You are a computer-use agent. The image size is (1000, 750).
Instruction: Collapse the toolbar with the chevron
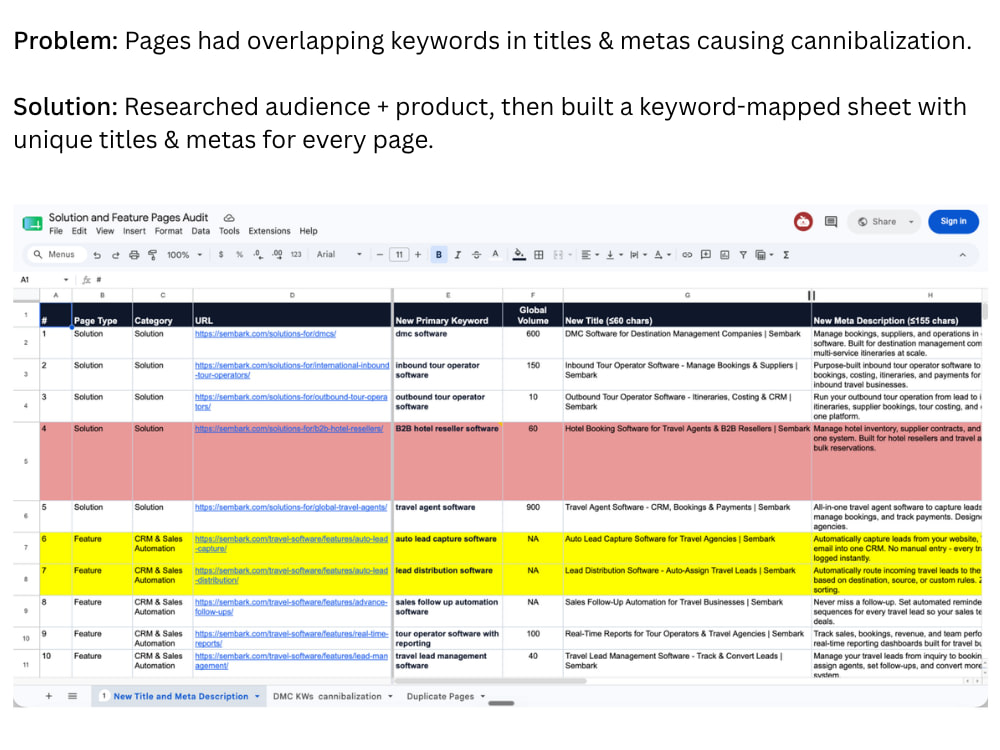pos(962,254)
